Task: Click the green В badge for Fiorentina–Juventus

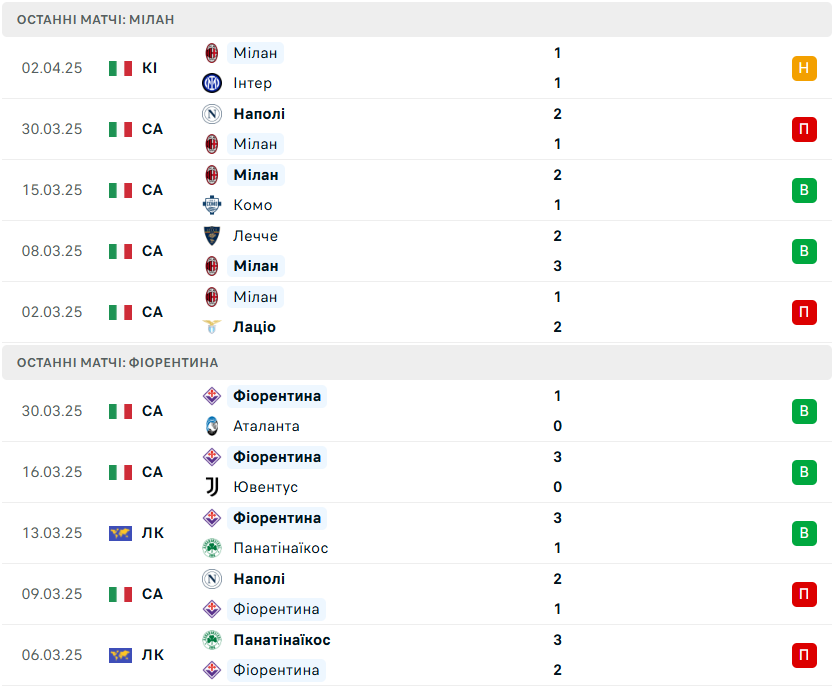Action: tap(804, 472)
